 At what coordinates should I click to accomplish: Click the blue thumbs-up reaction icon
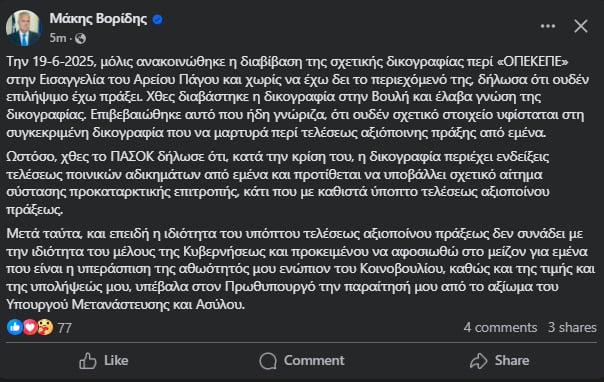point(15,327)
